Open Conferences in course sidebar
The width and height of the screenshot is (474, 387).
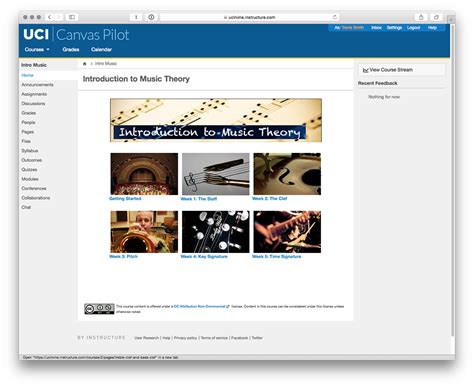coord(34,188)
